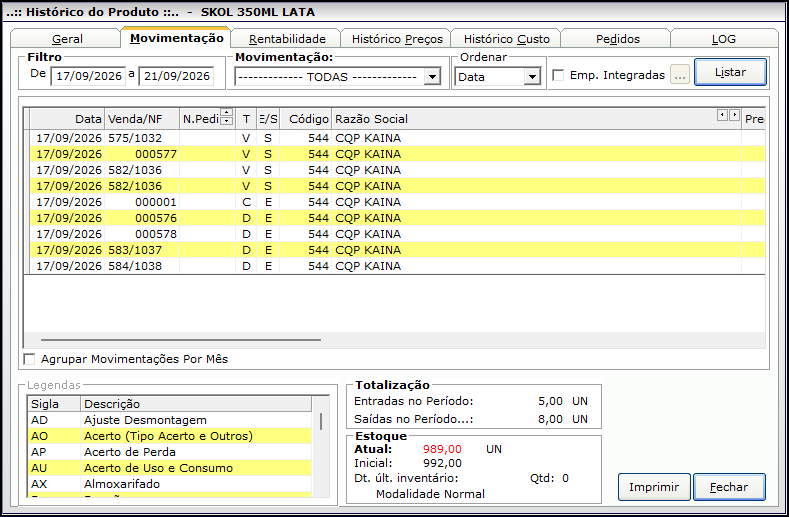The width and height of the screenshot is (789, 517).
Task: Click the small down arrow on N.Pedi column
Action: pyautogui.click(x=227, y=121)
